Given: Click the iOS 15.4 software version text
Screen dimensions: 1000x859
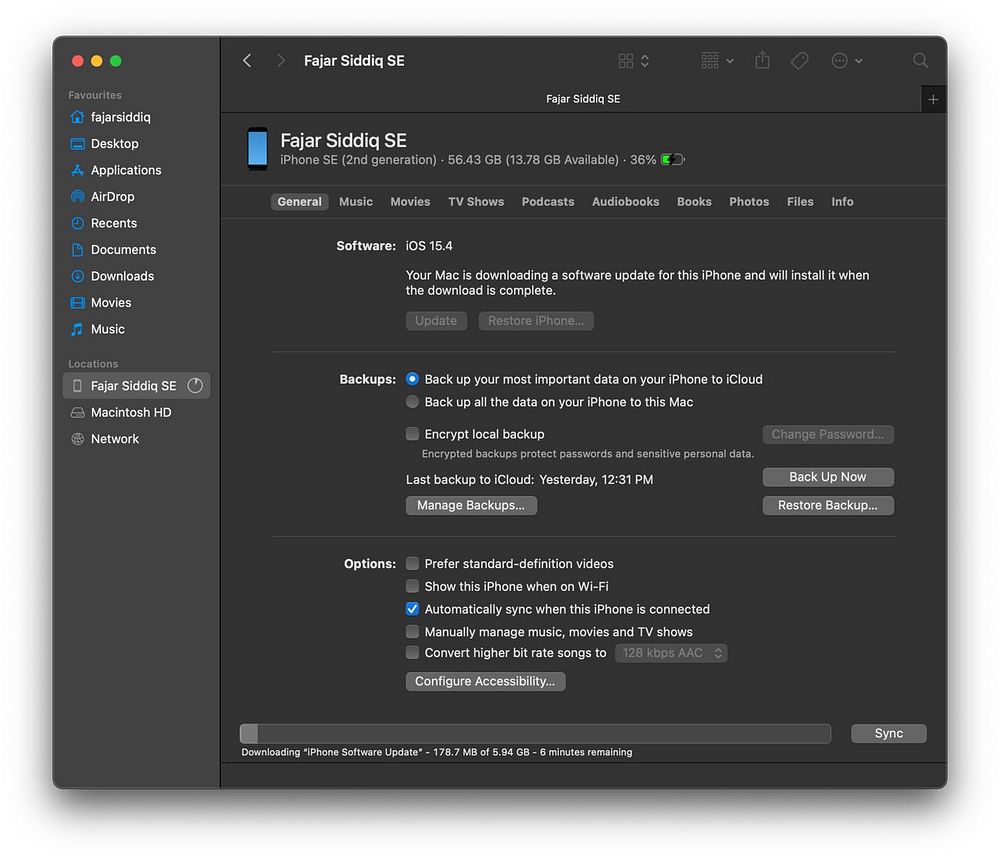Looking at the screenshot, I should (429, 246).
